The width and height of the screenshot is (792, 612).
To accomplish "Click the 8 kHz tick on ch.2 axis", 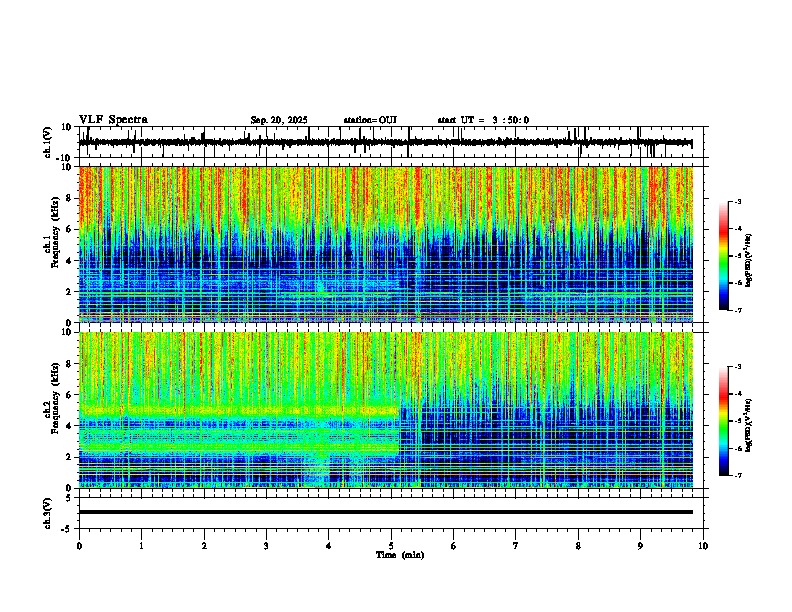I will [x=70, y=364].
